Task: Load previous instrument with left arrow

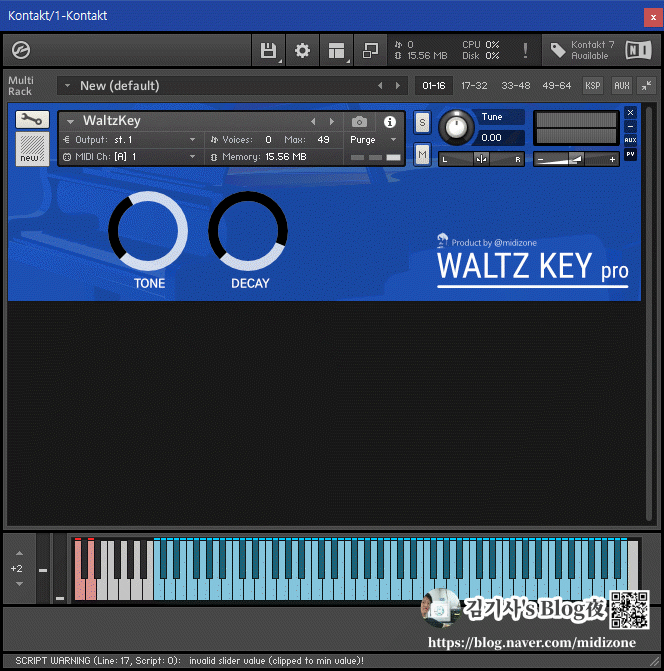Action: point(313,122)
